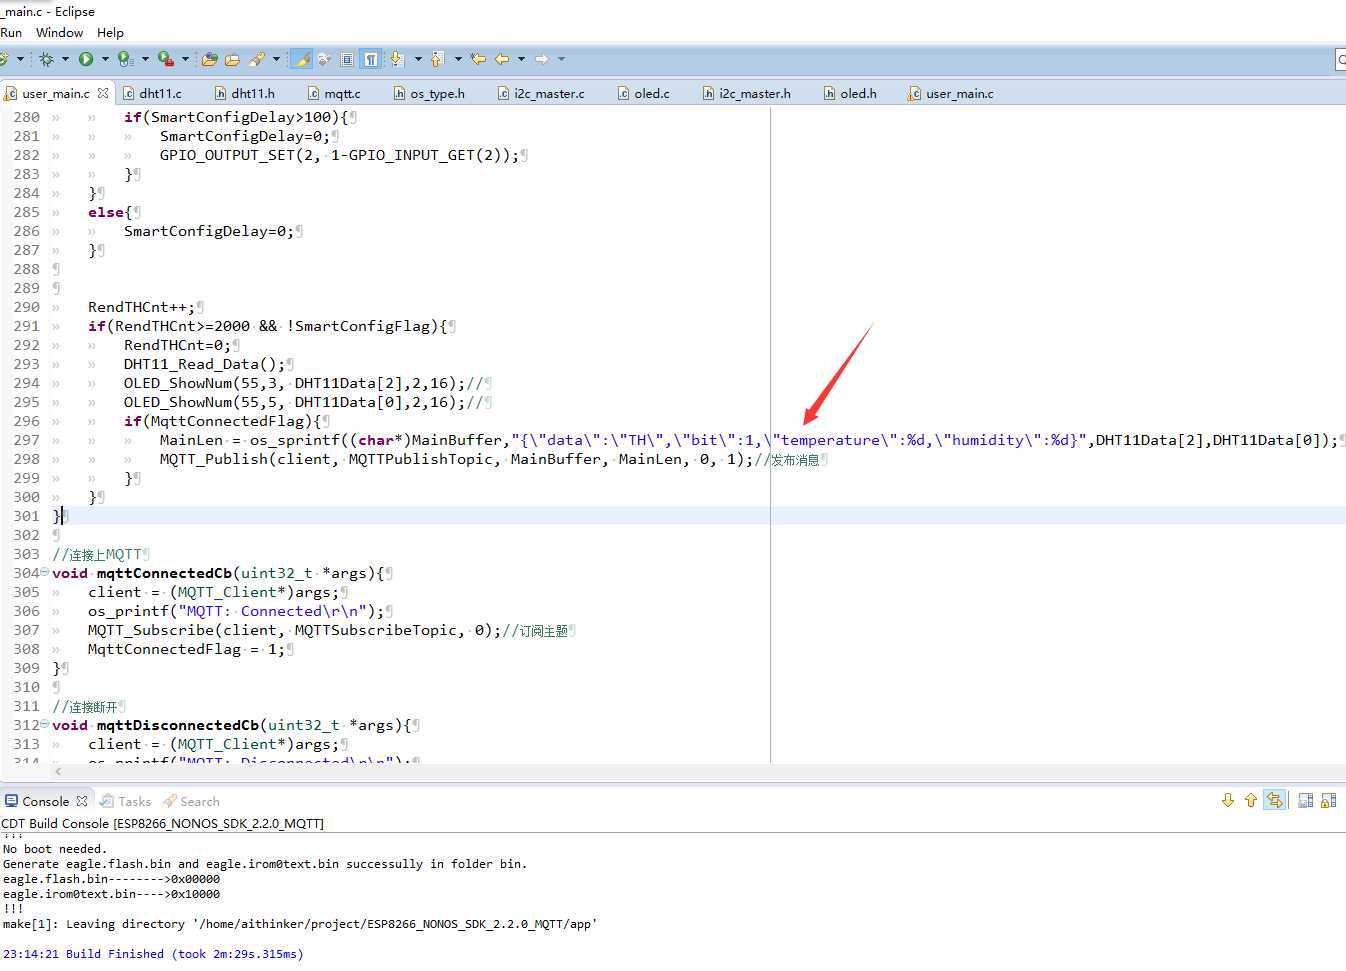
Task: Switch to dht11.c editor tab
Action: [x=152, y=93]
